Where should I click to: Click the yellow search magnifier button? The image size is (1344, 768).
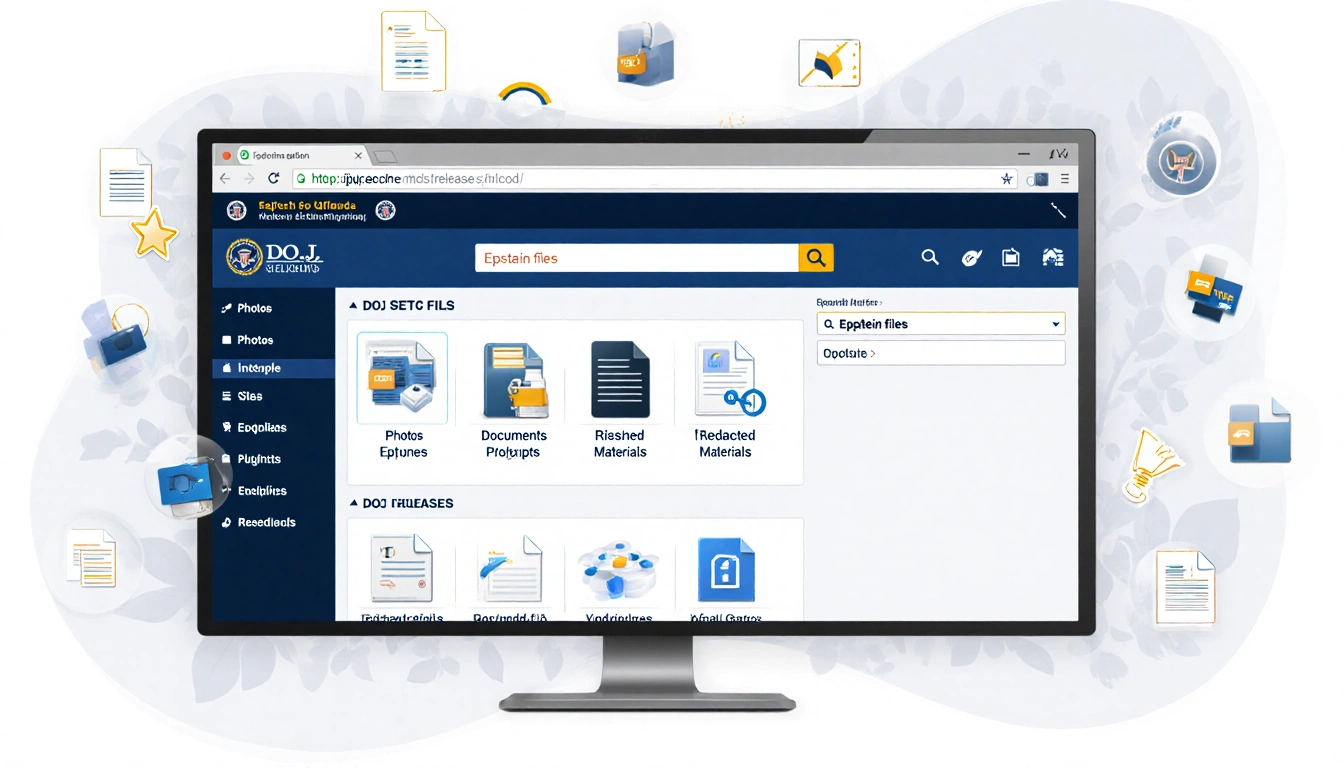coord(815,257)
